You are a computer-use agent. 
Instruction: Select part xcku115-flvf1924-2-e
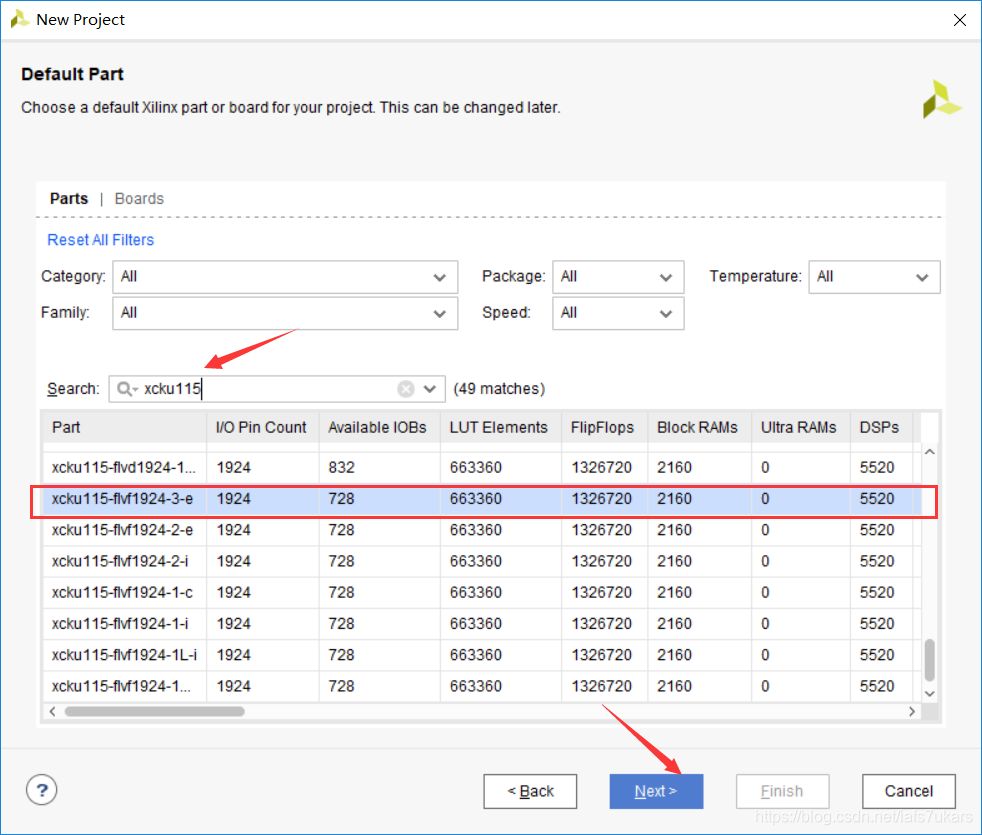482,531
